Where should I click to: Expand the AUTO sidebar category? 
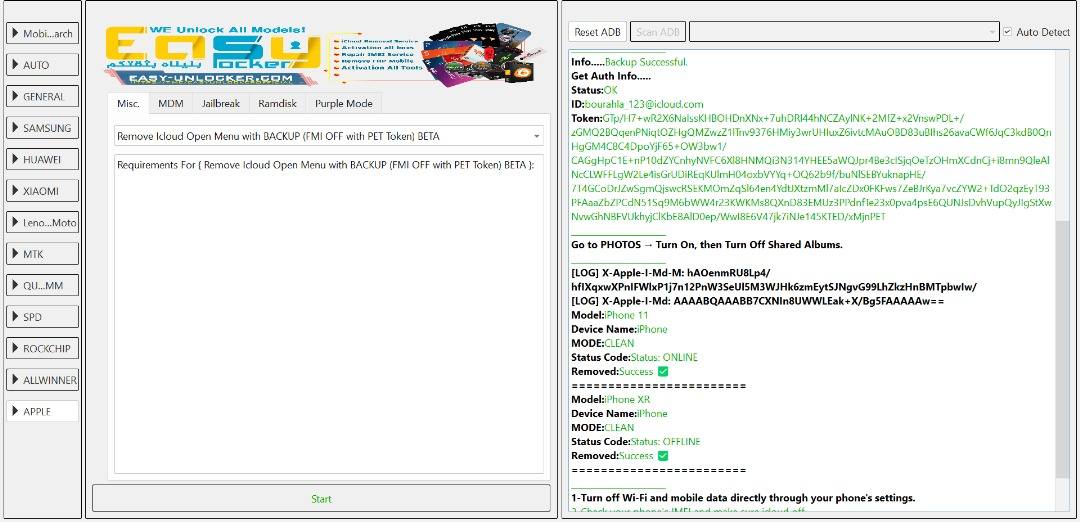click(43, 65)
